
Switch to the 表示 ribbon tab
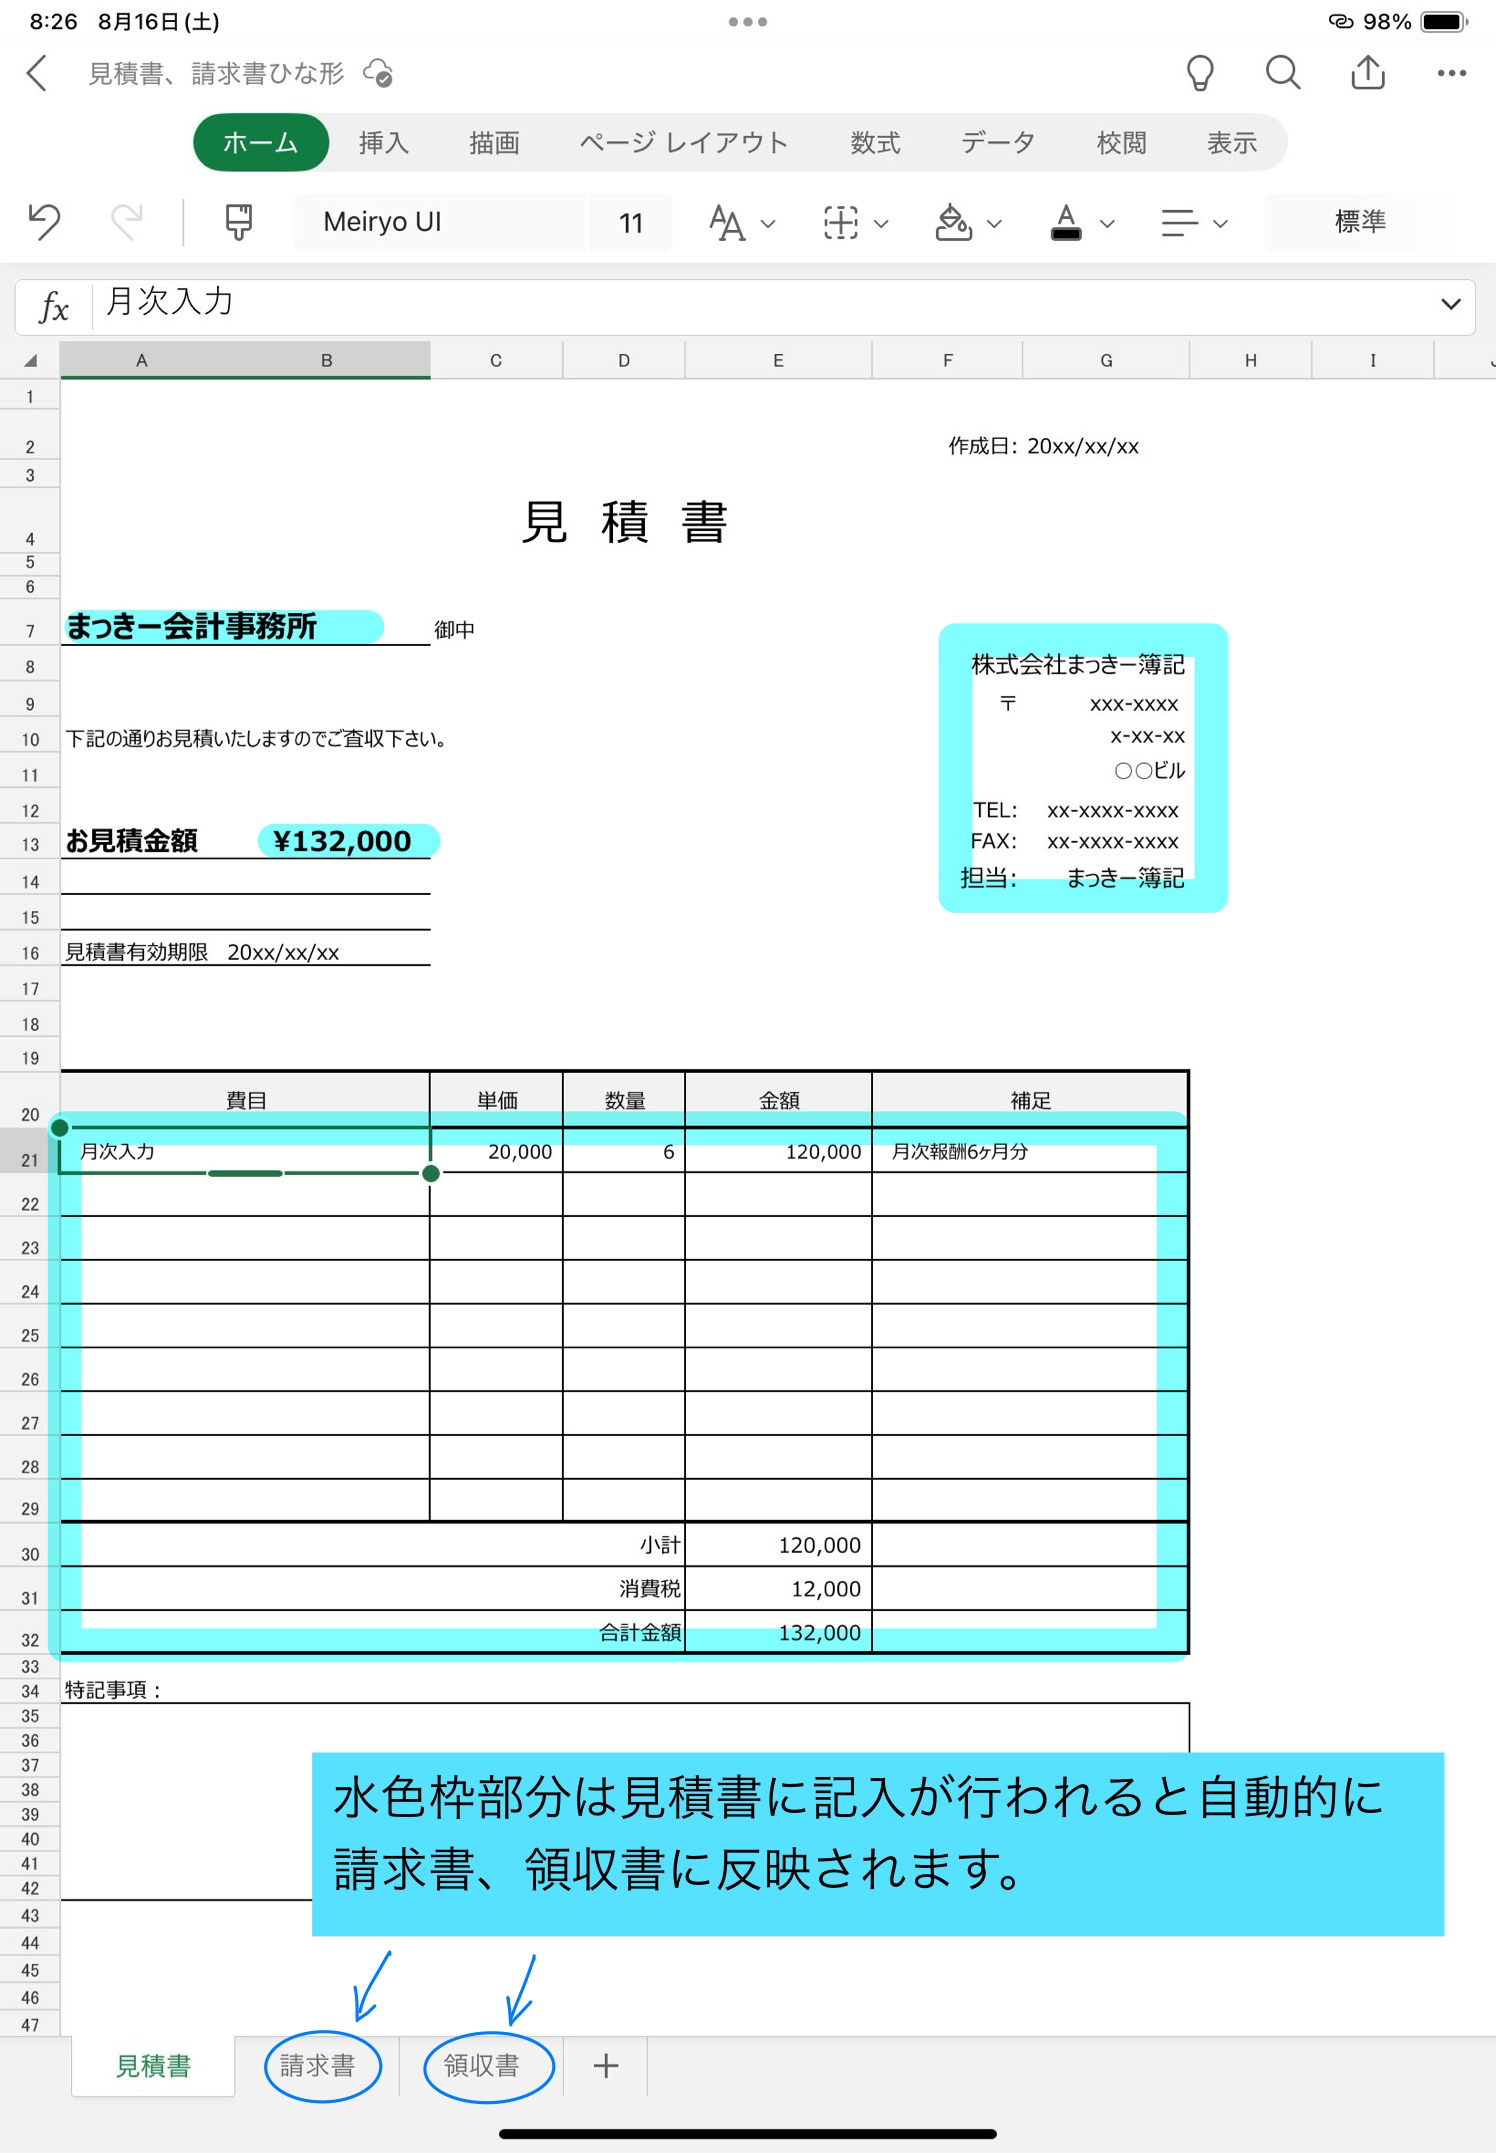tap(1232, 143)
